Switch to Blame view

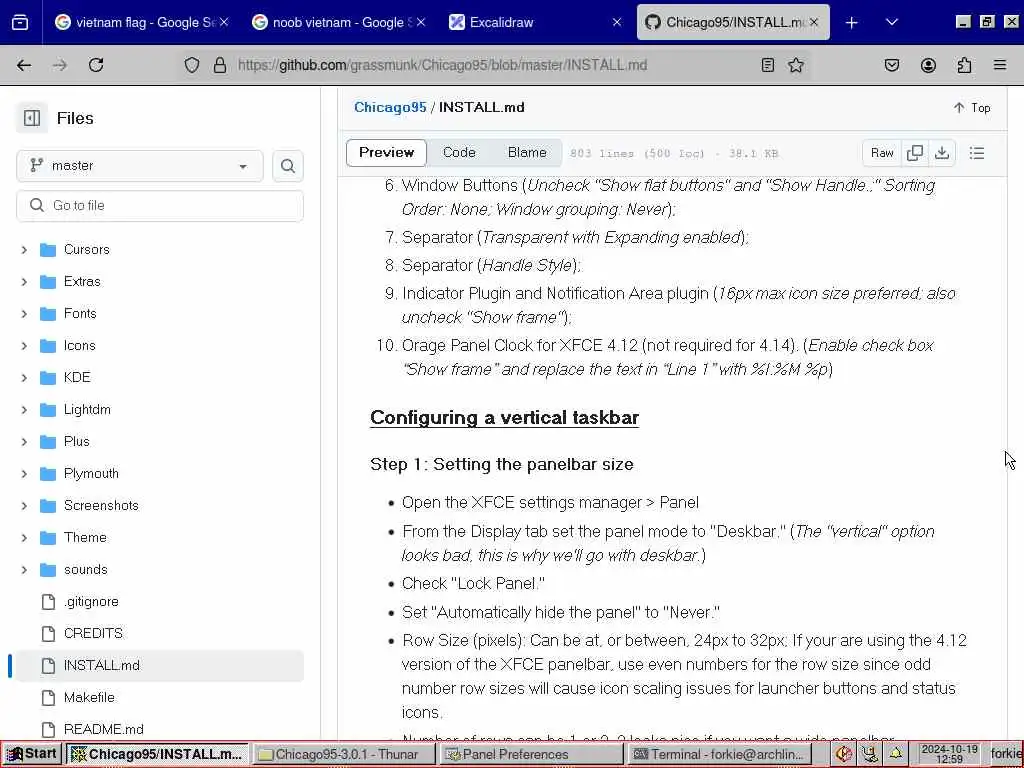pyautogui.click(x=527, y=153)
